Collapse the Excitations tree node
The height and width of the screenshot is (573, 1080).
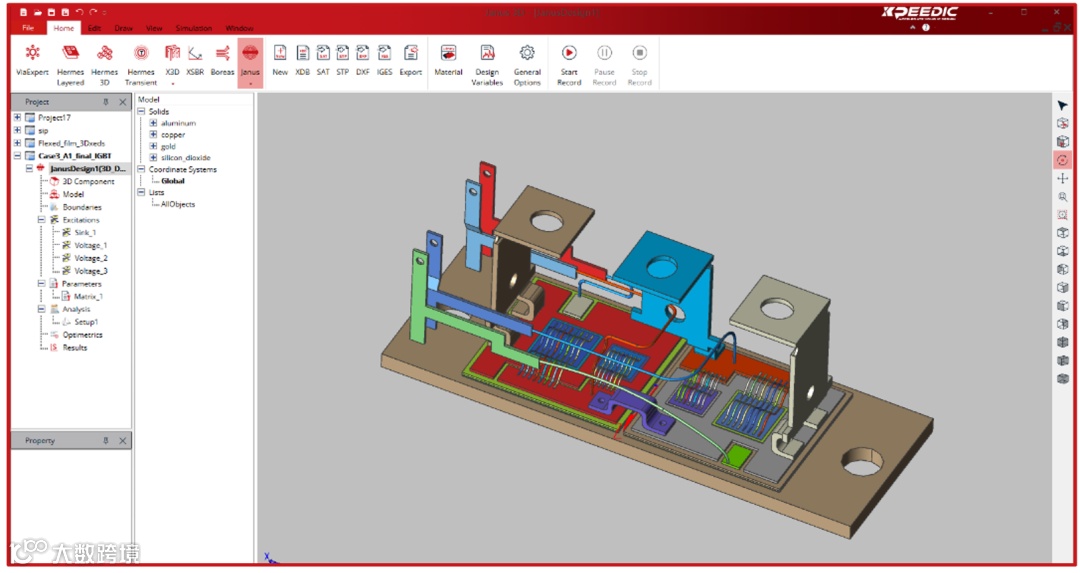42,220
